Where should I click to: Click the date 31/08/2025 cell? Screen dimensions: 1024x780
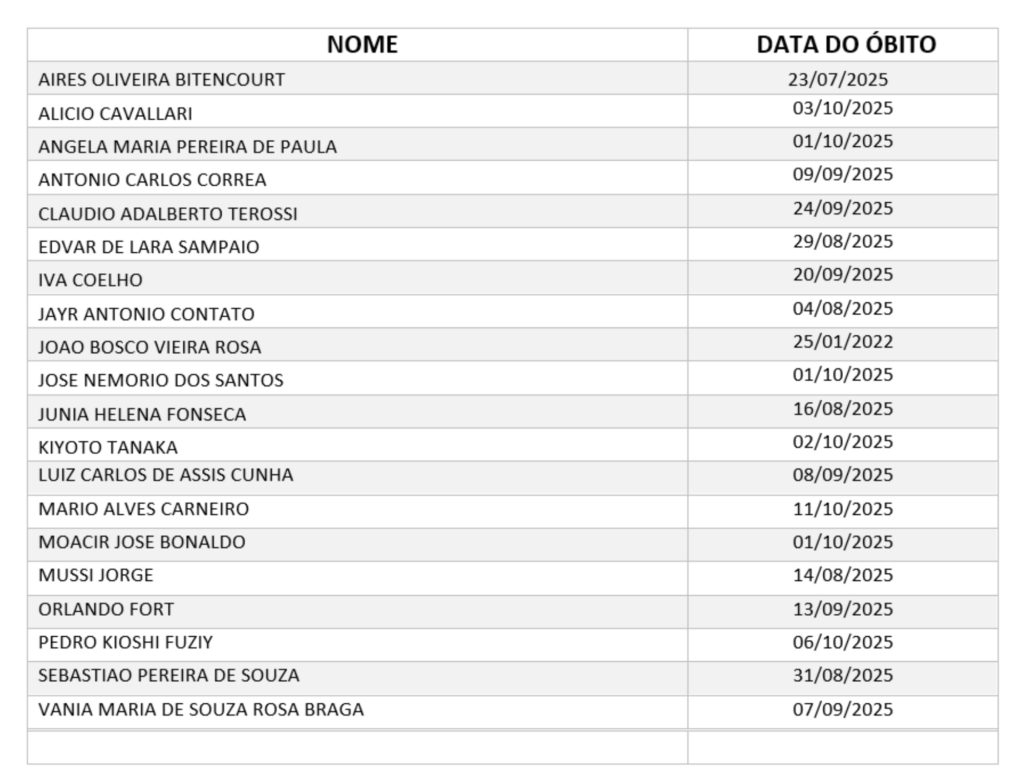click(842, 675)
